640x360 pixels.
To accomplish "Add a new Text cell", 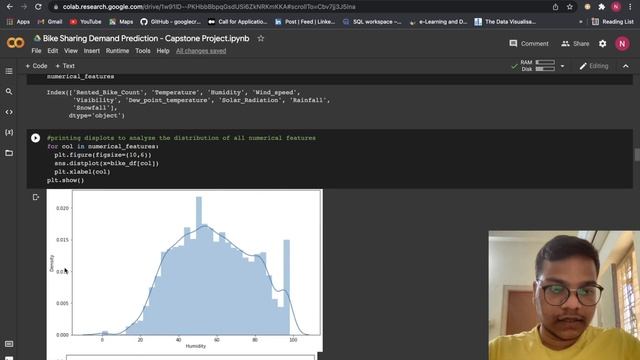I will pyautogui.click(x=65, y=66).
